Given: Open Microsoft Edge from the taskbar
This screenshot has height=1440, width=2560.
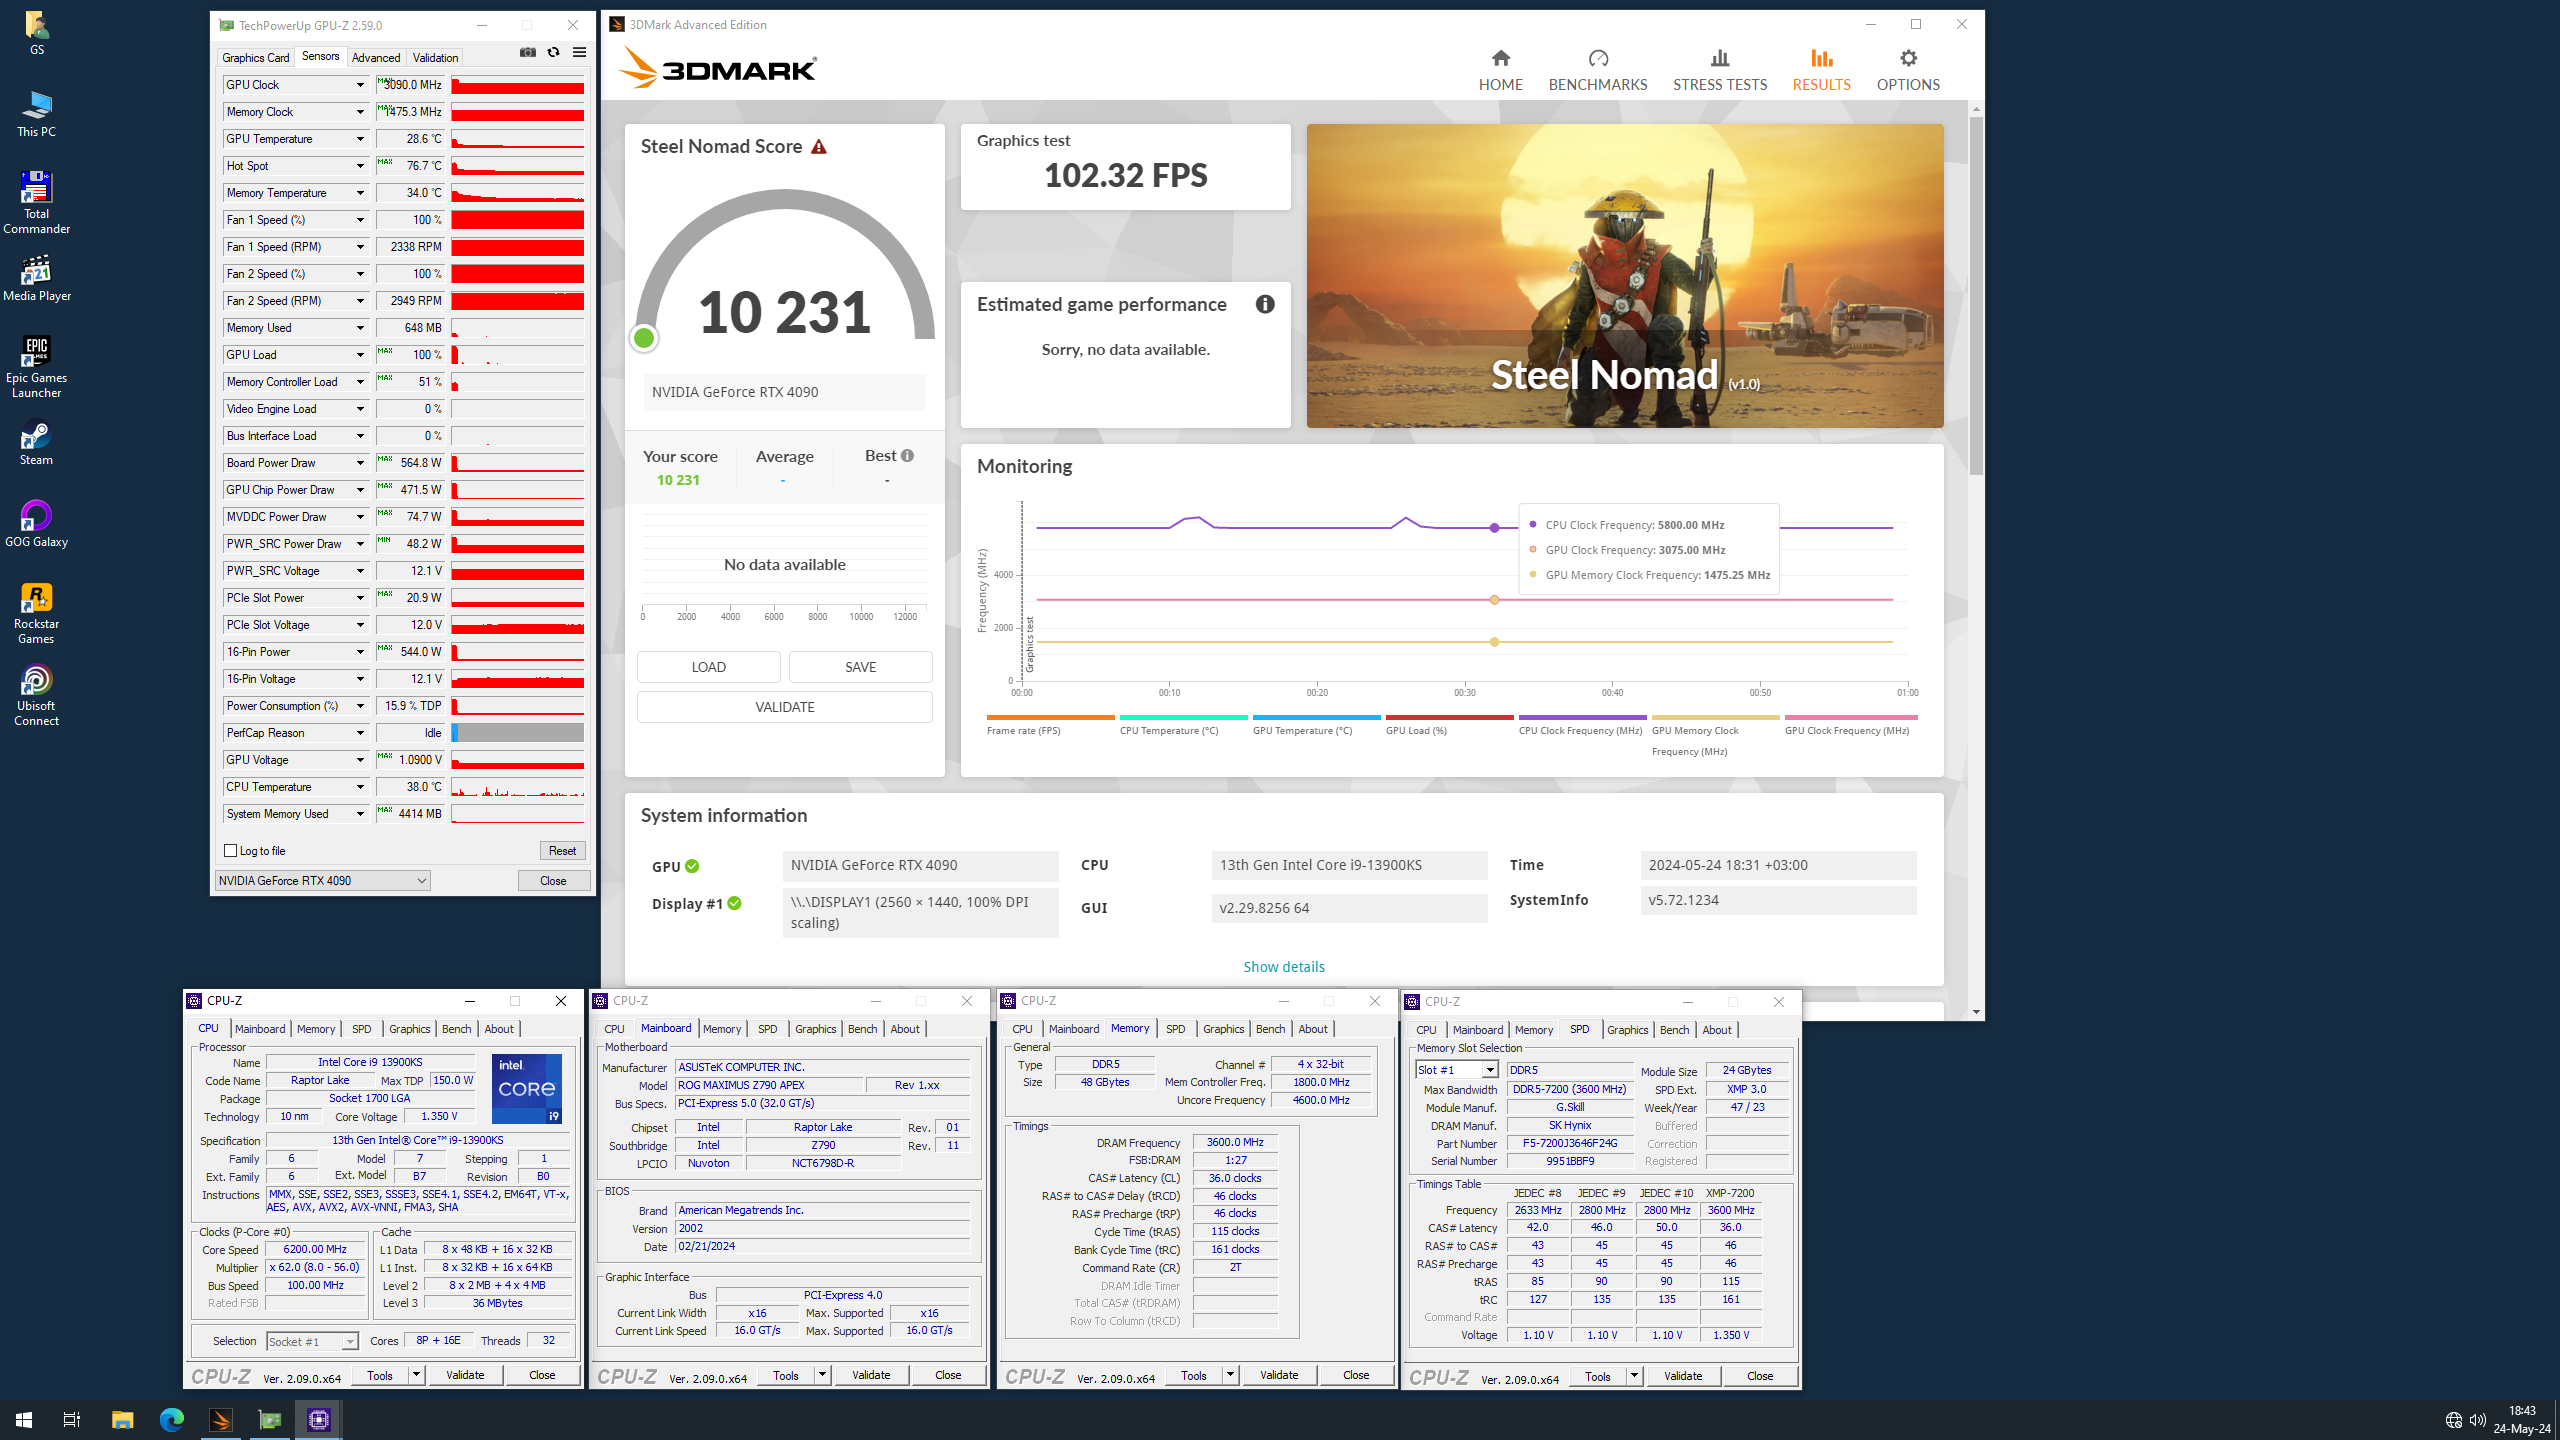Looking at the screenshot, I should pos(172,1419).
